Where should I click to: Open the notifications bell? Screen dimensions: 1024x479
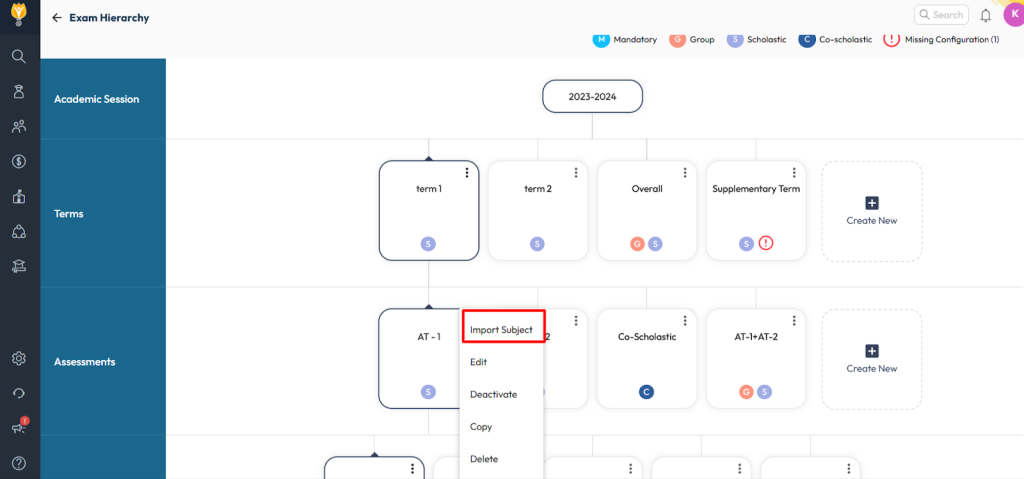point(986,15)
